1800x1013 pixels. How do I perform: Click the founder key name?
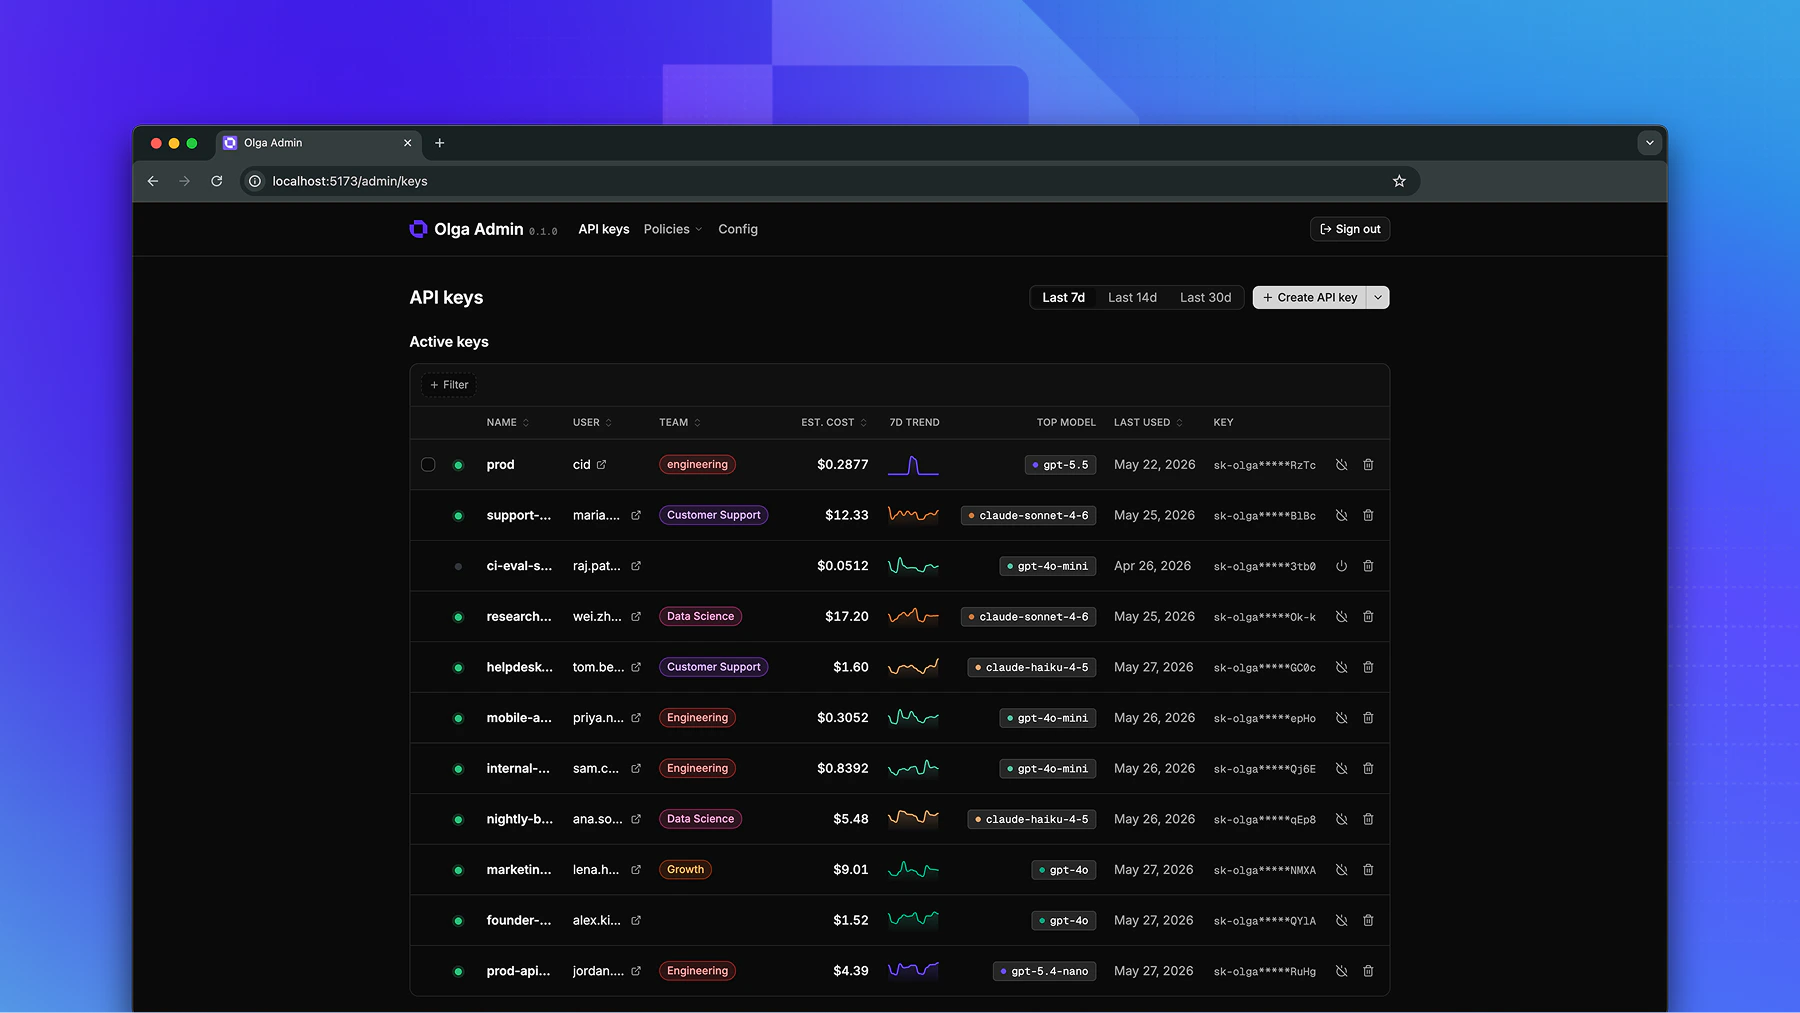(x=518, y=920)
